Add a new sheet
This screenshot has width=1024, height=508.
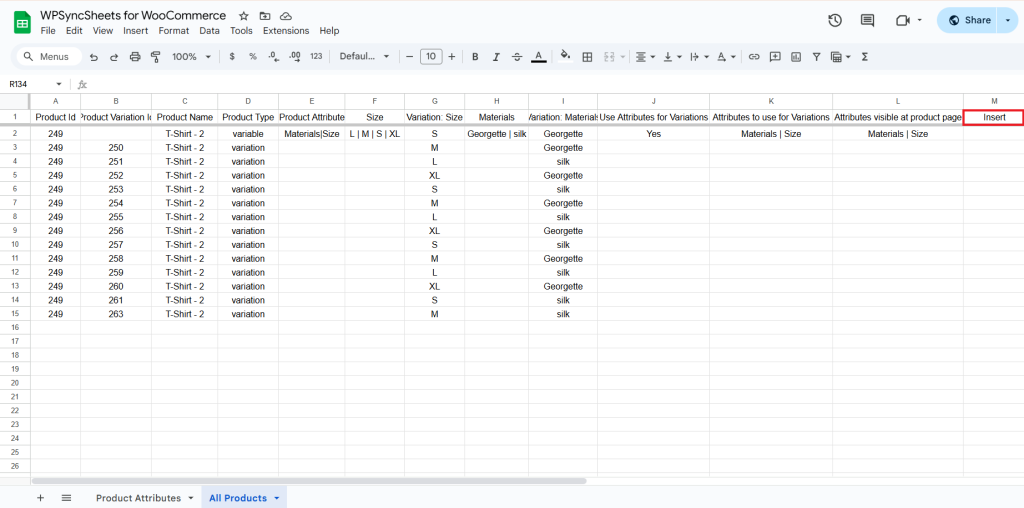click(40, 498)
